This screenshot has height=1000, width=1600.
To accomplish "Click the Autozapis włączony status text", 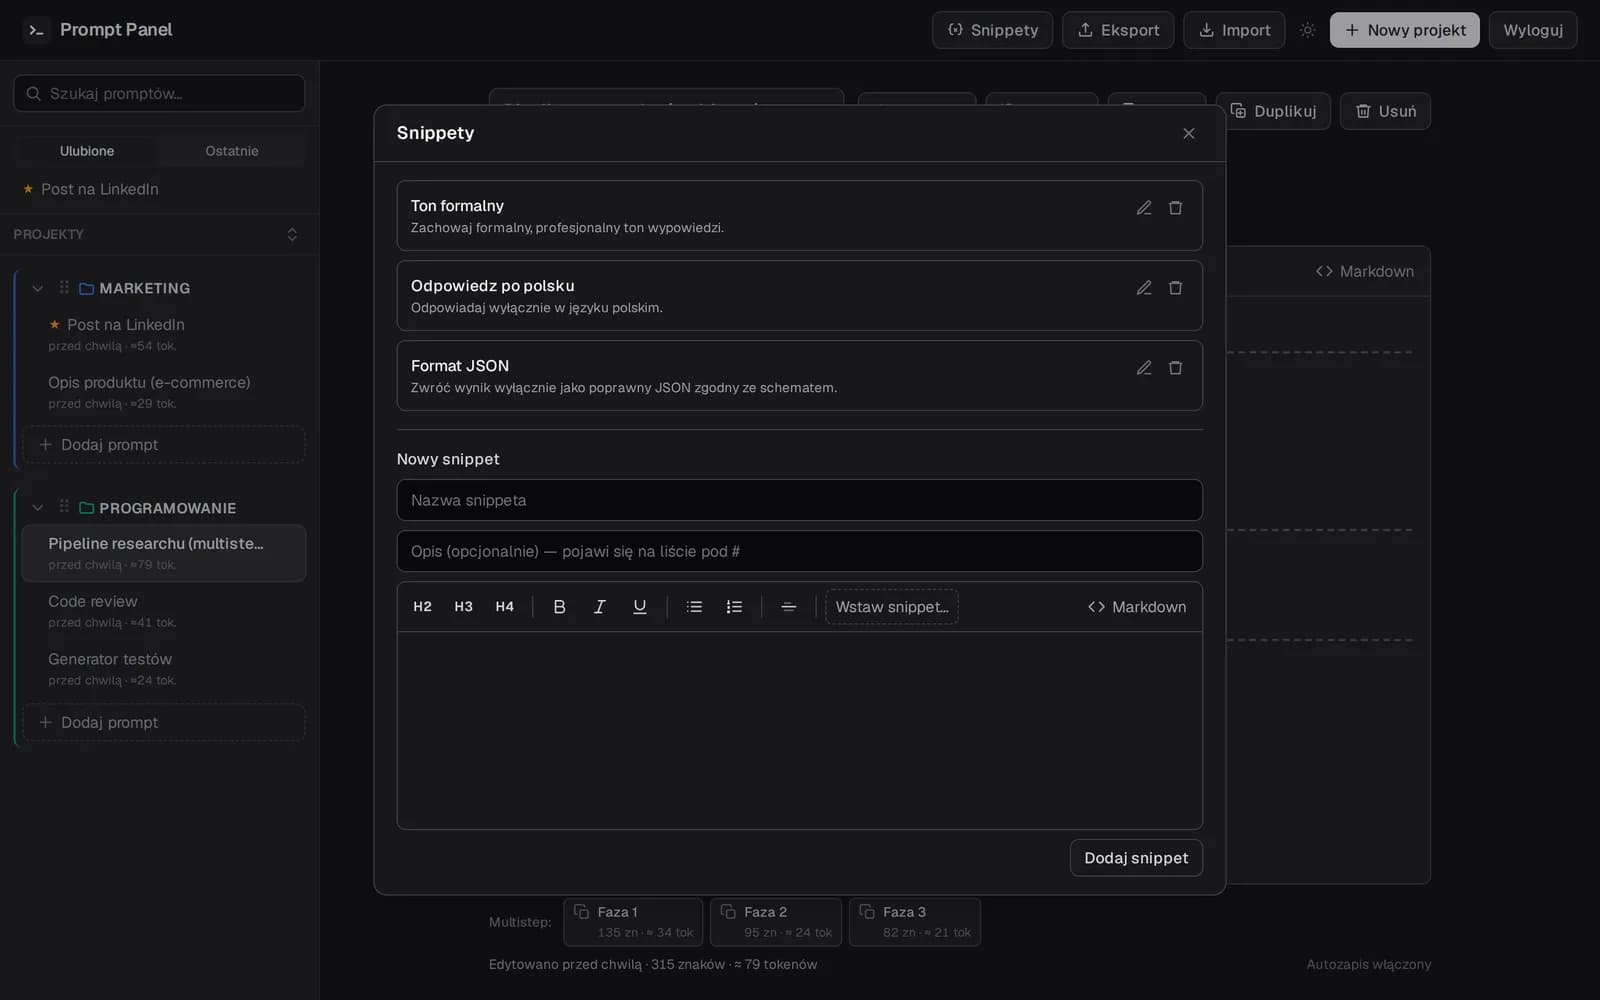I will [1368, 965].
